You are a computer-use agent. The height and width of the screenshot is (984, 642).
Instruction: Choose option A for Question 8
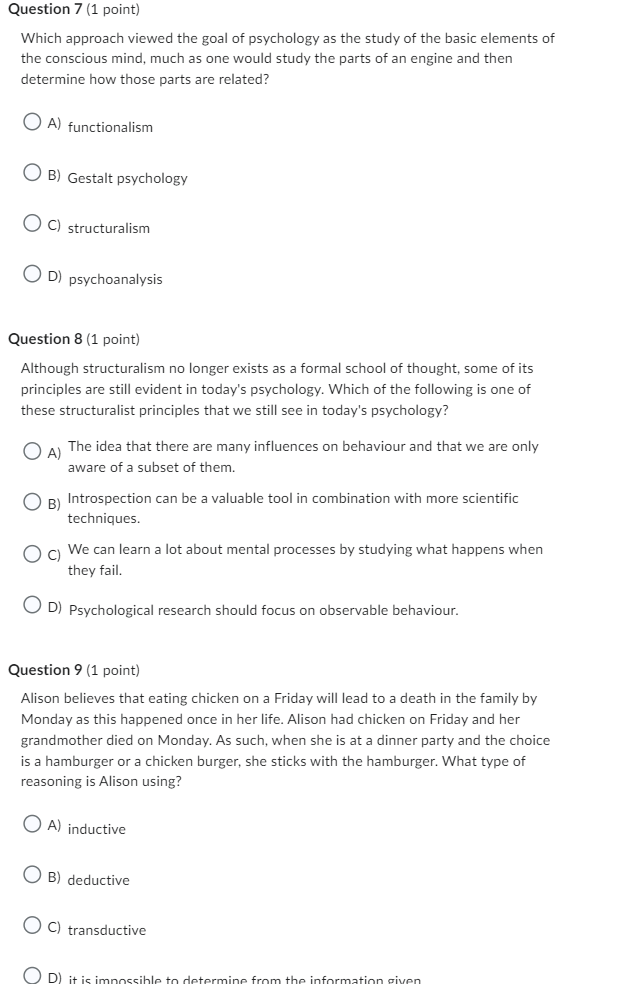coord(30,451)
